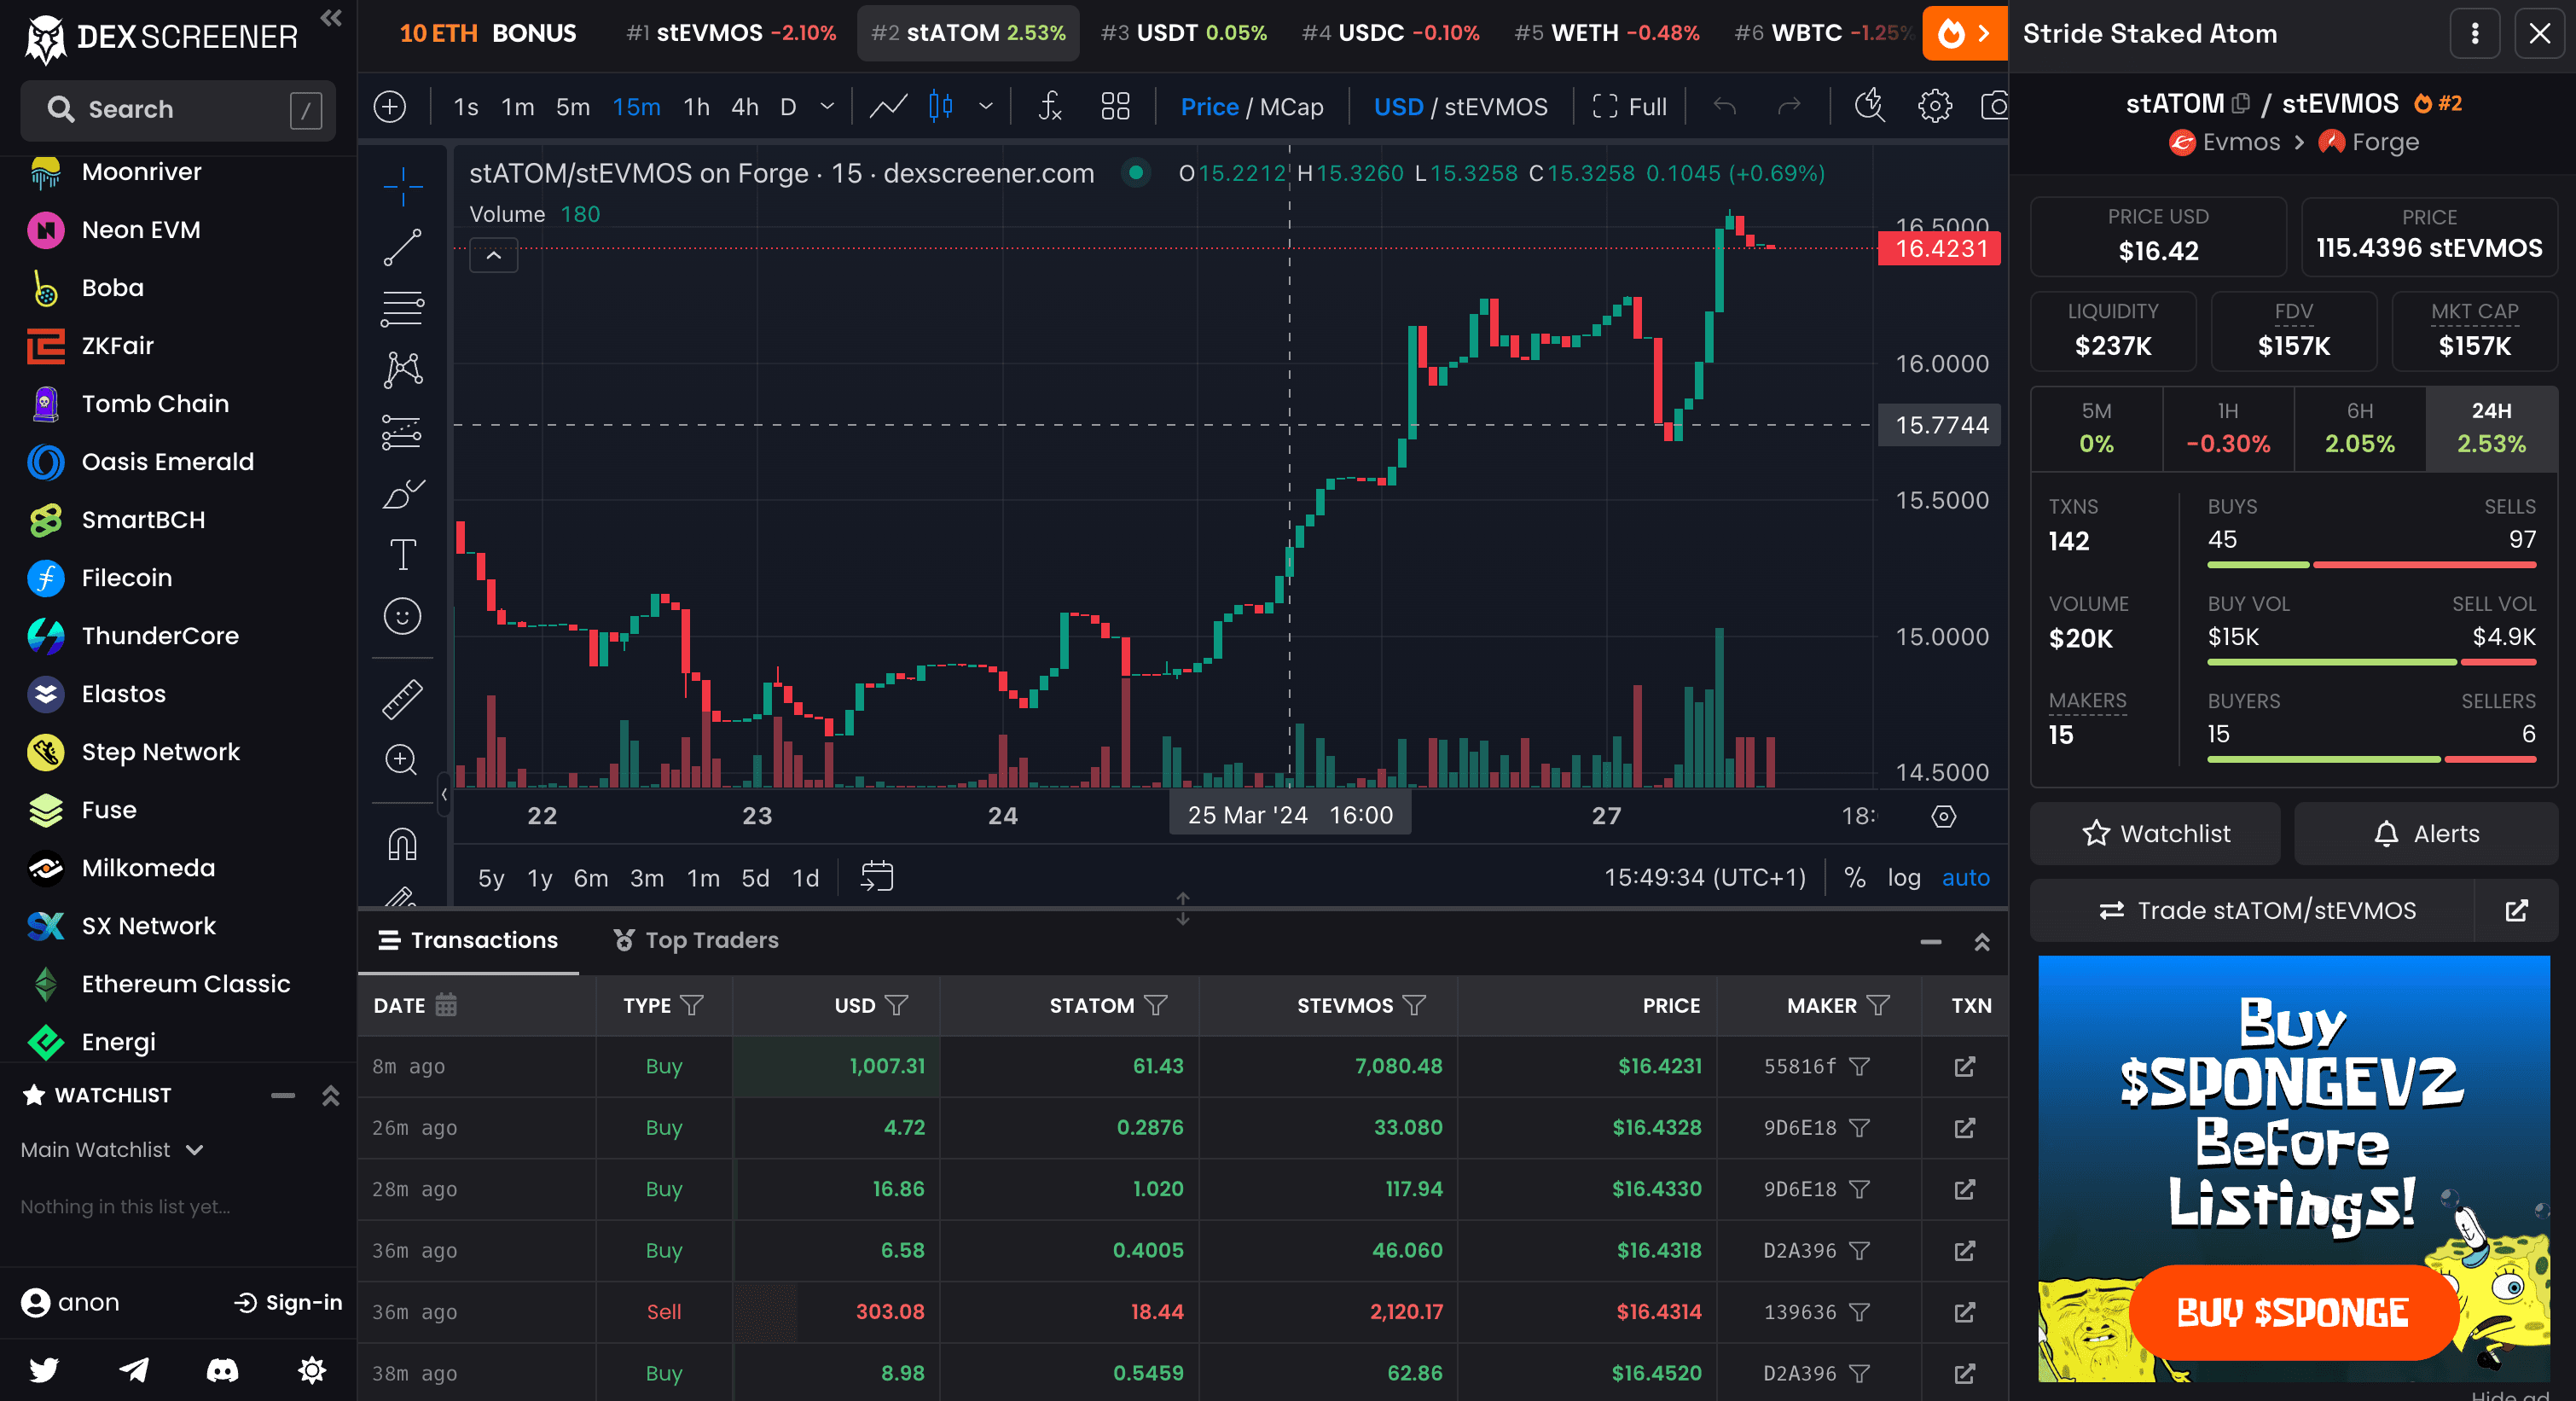Collapse the left sidebar
The image size is (2576, 1401).
pos(331,18)
